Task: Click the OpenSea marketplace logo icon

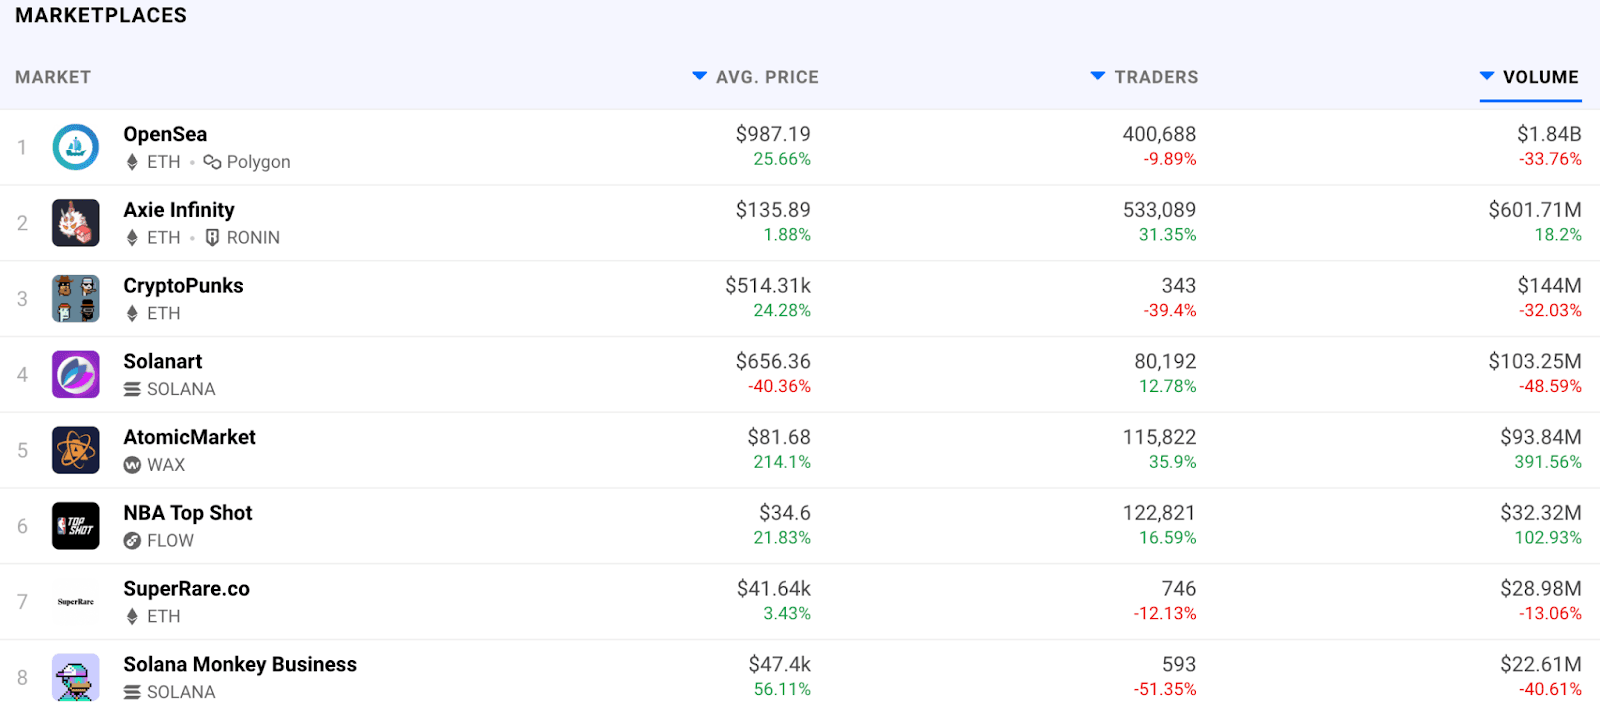Action: coord(76,148)
